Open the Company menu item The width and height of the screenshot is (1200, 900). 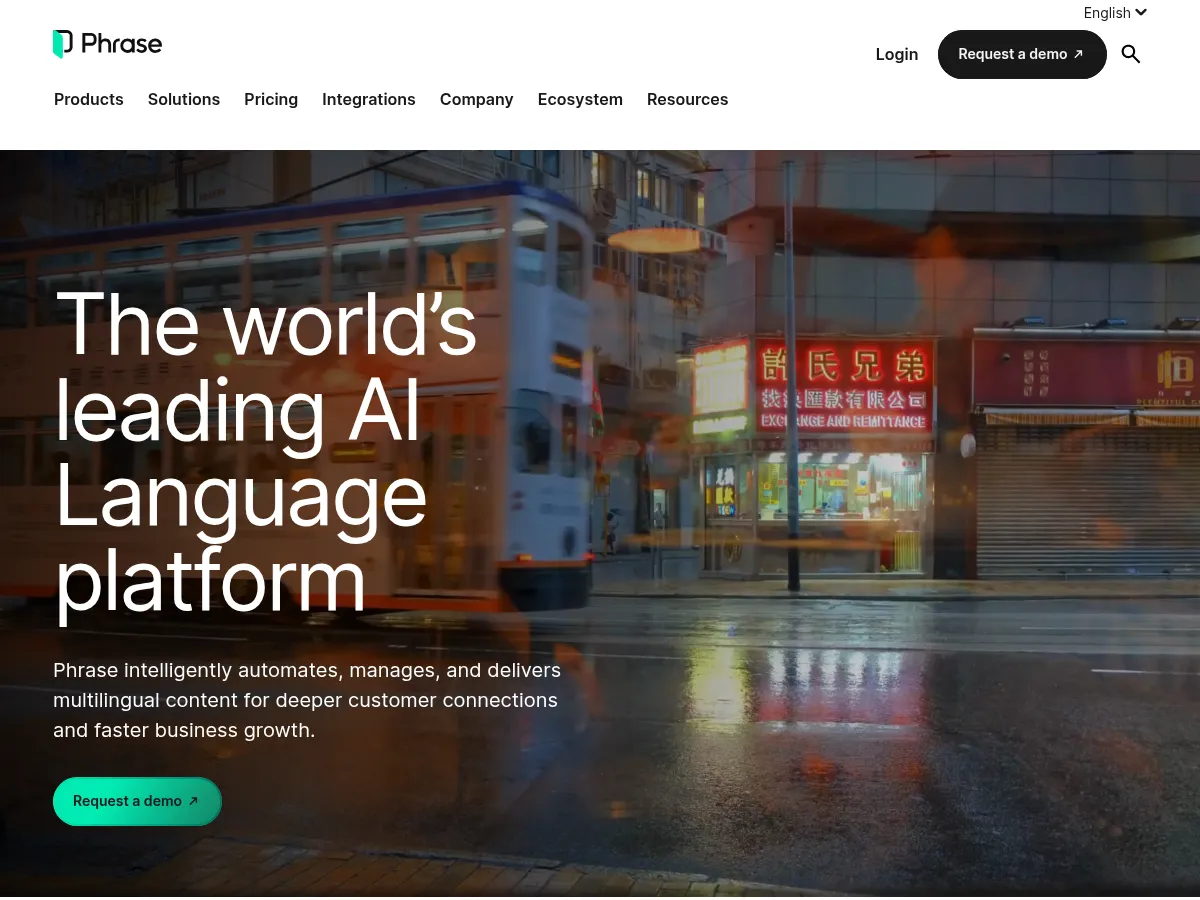click(476, 99)
